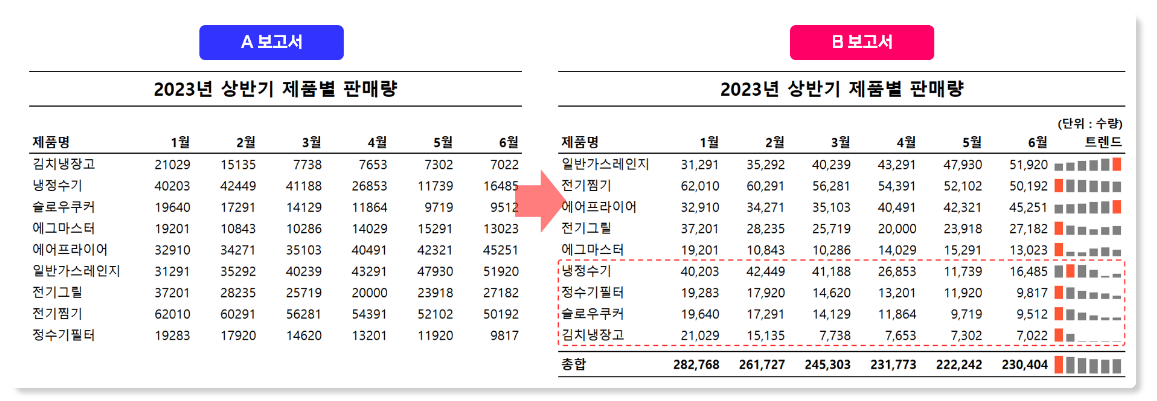This screenshot has height=401, width=1157.
Task: Select the A report title '2023년 상반기 제품별 판매량'
Action: point(275,89)
